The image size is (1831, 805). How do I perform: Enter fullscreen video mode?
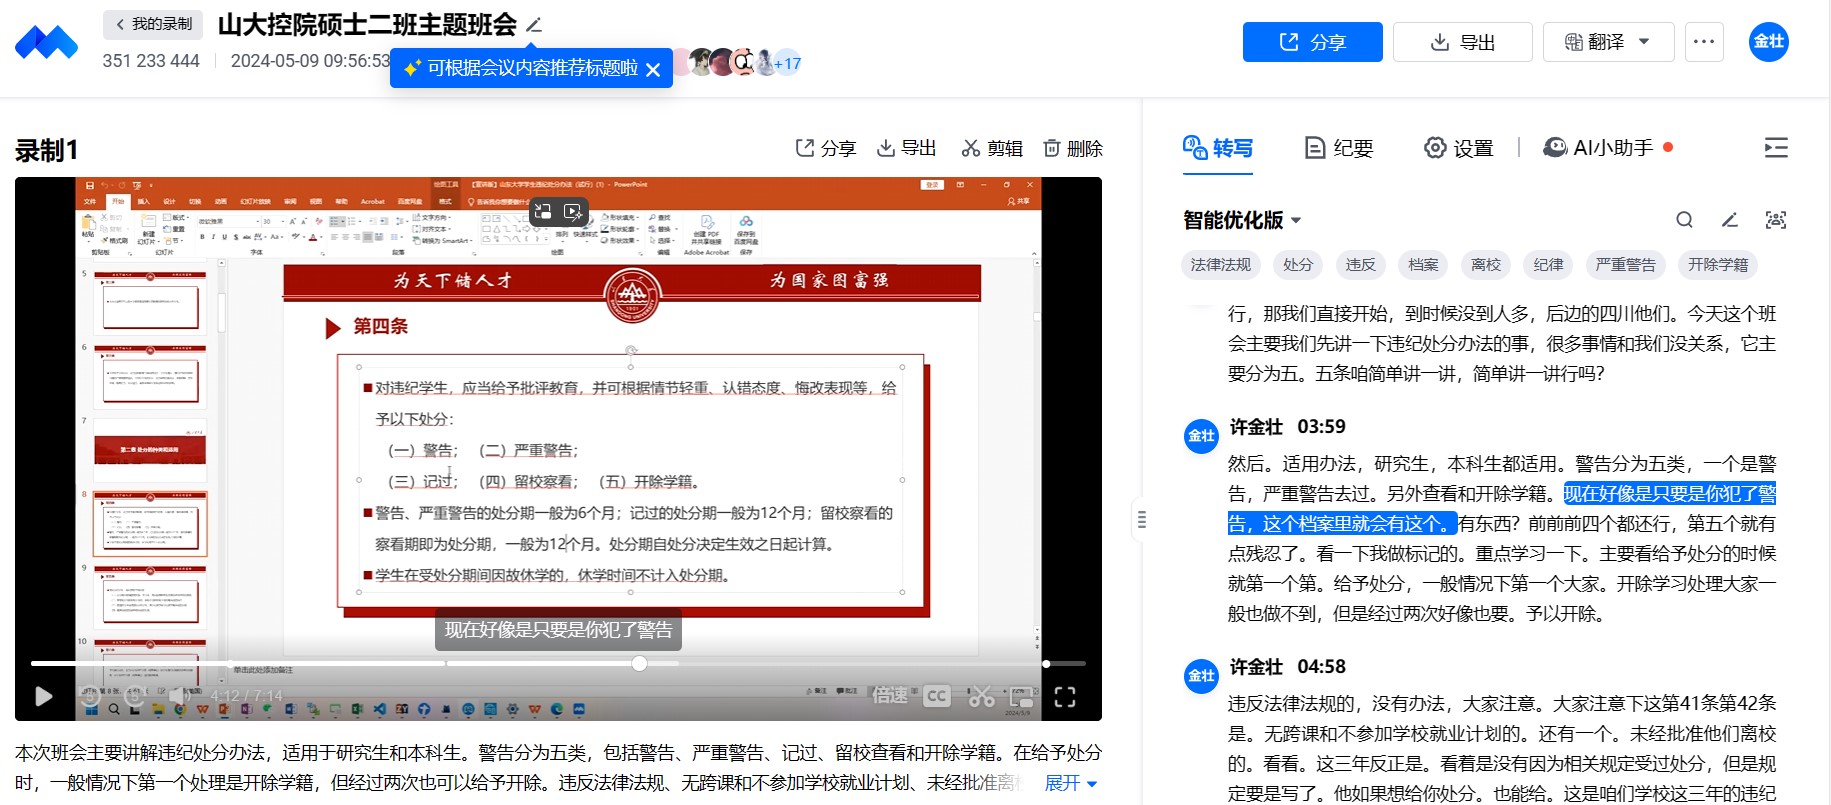coord(1065,697)
